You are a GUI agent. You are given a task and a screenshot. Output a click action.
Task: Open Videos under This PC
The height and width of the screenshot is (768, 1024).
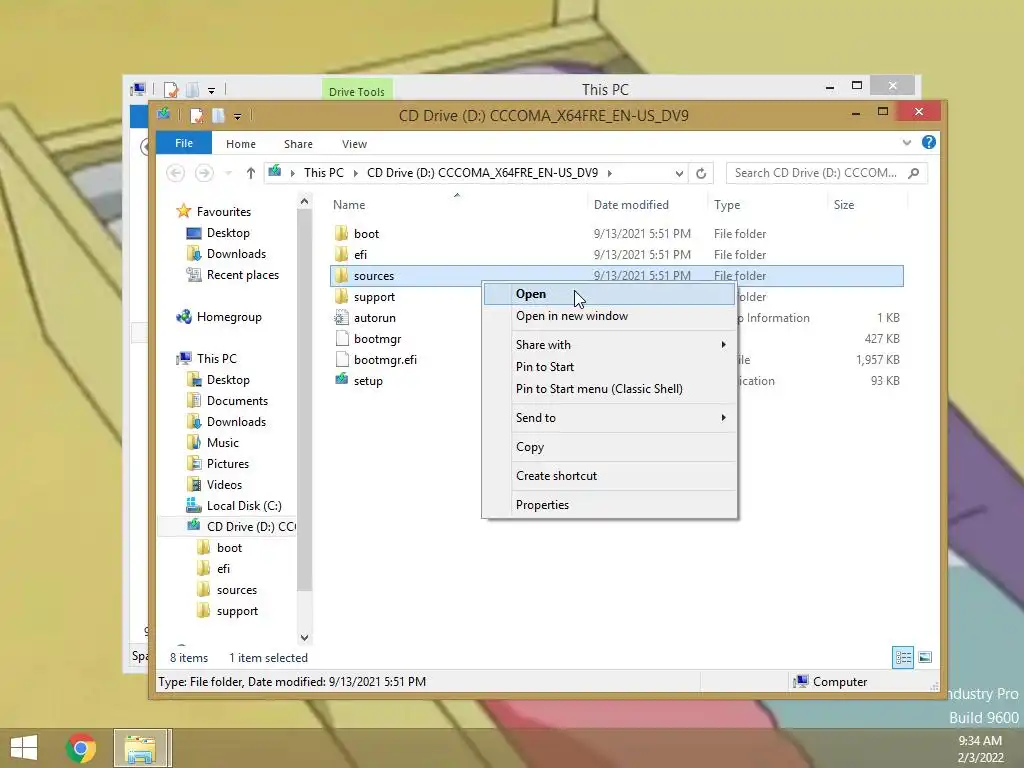tap(224, 485)
